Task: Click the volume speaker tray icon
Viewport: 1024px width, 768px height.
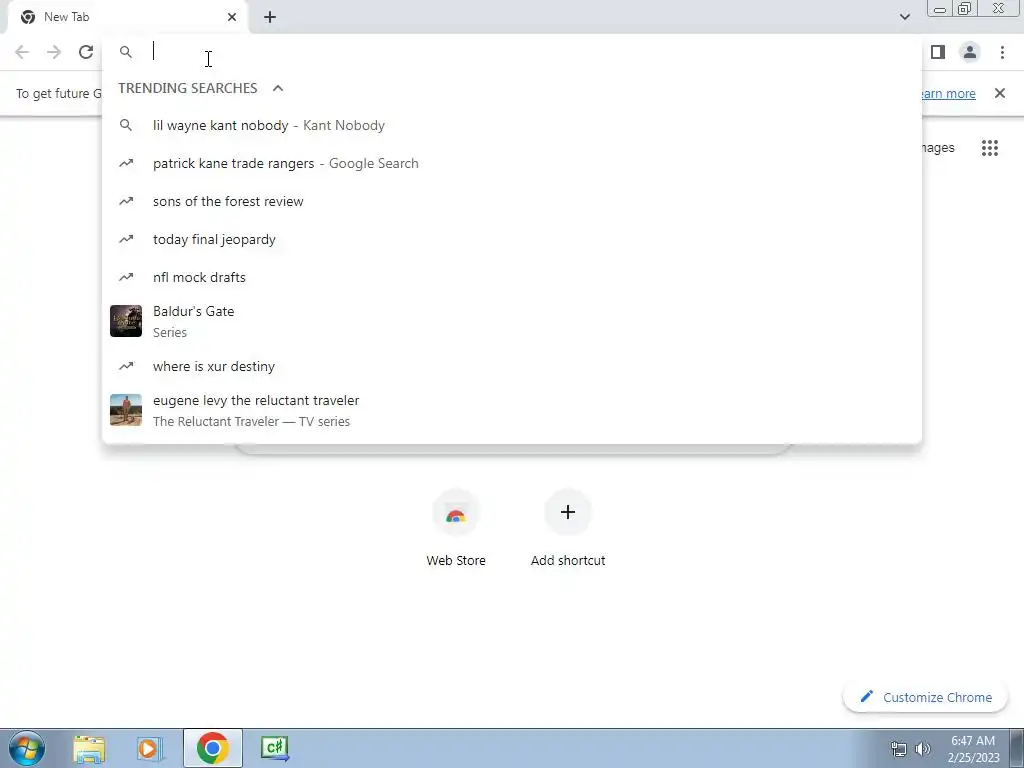Action: [923, 749]
